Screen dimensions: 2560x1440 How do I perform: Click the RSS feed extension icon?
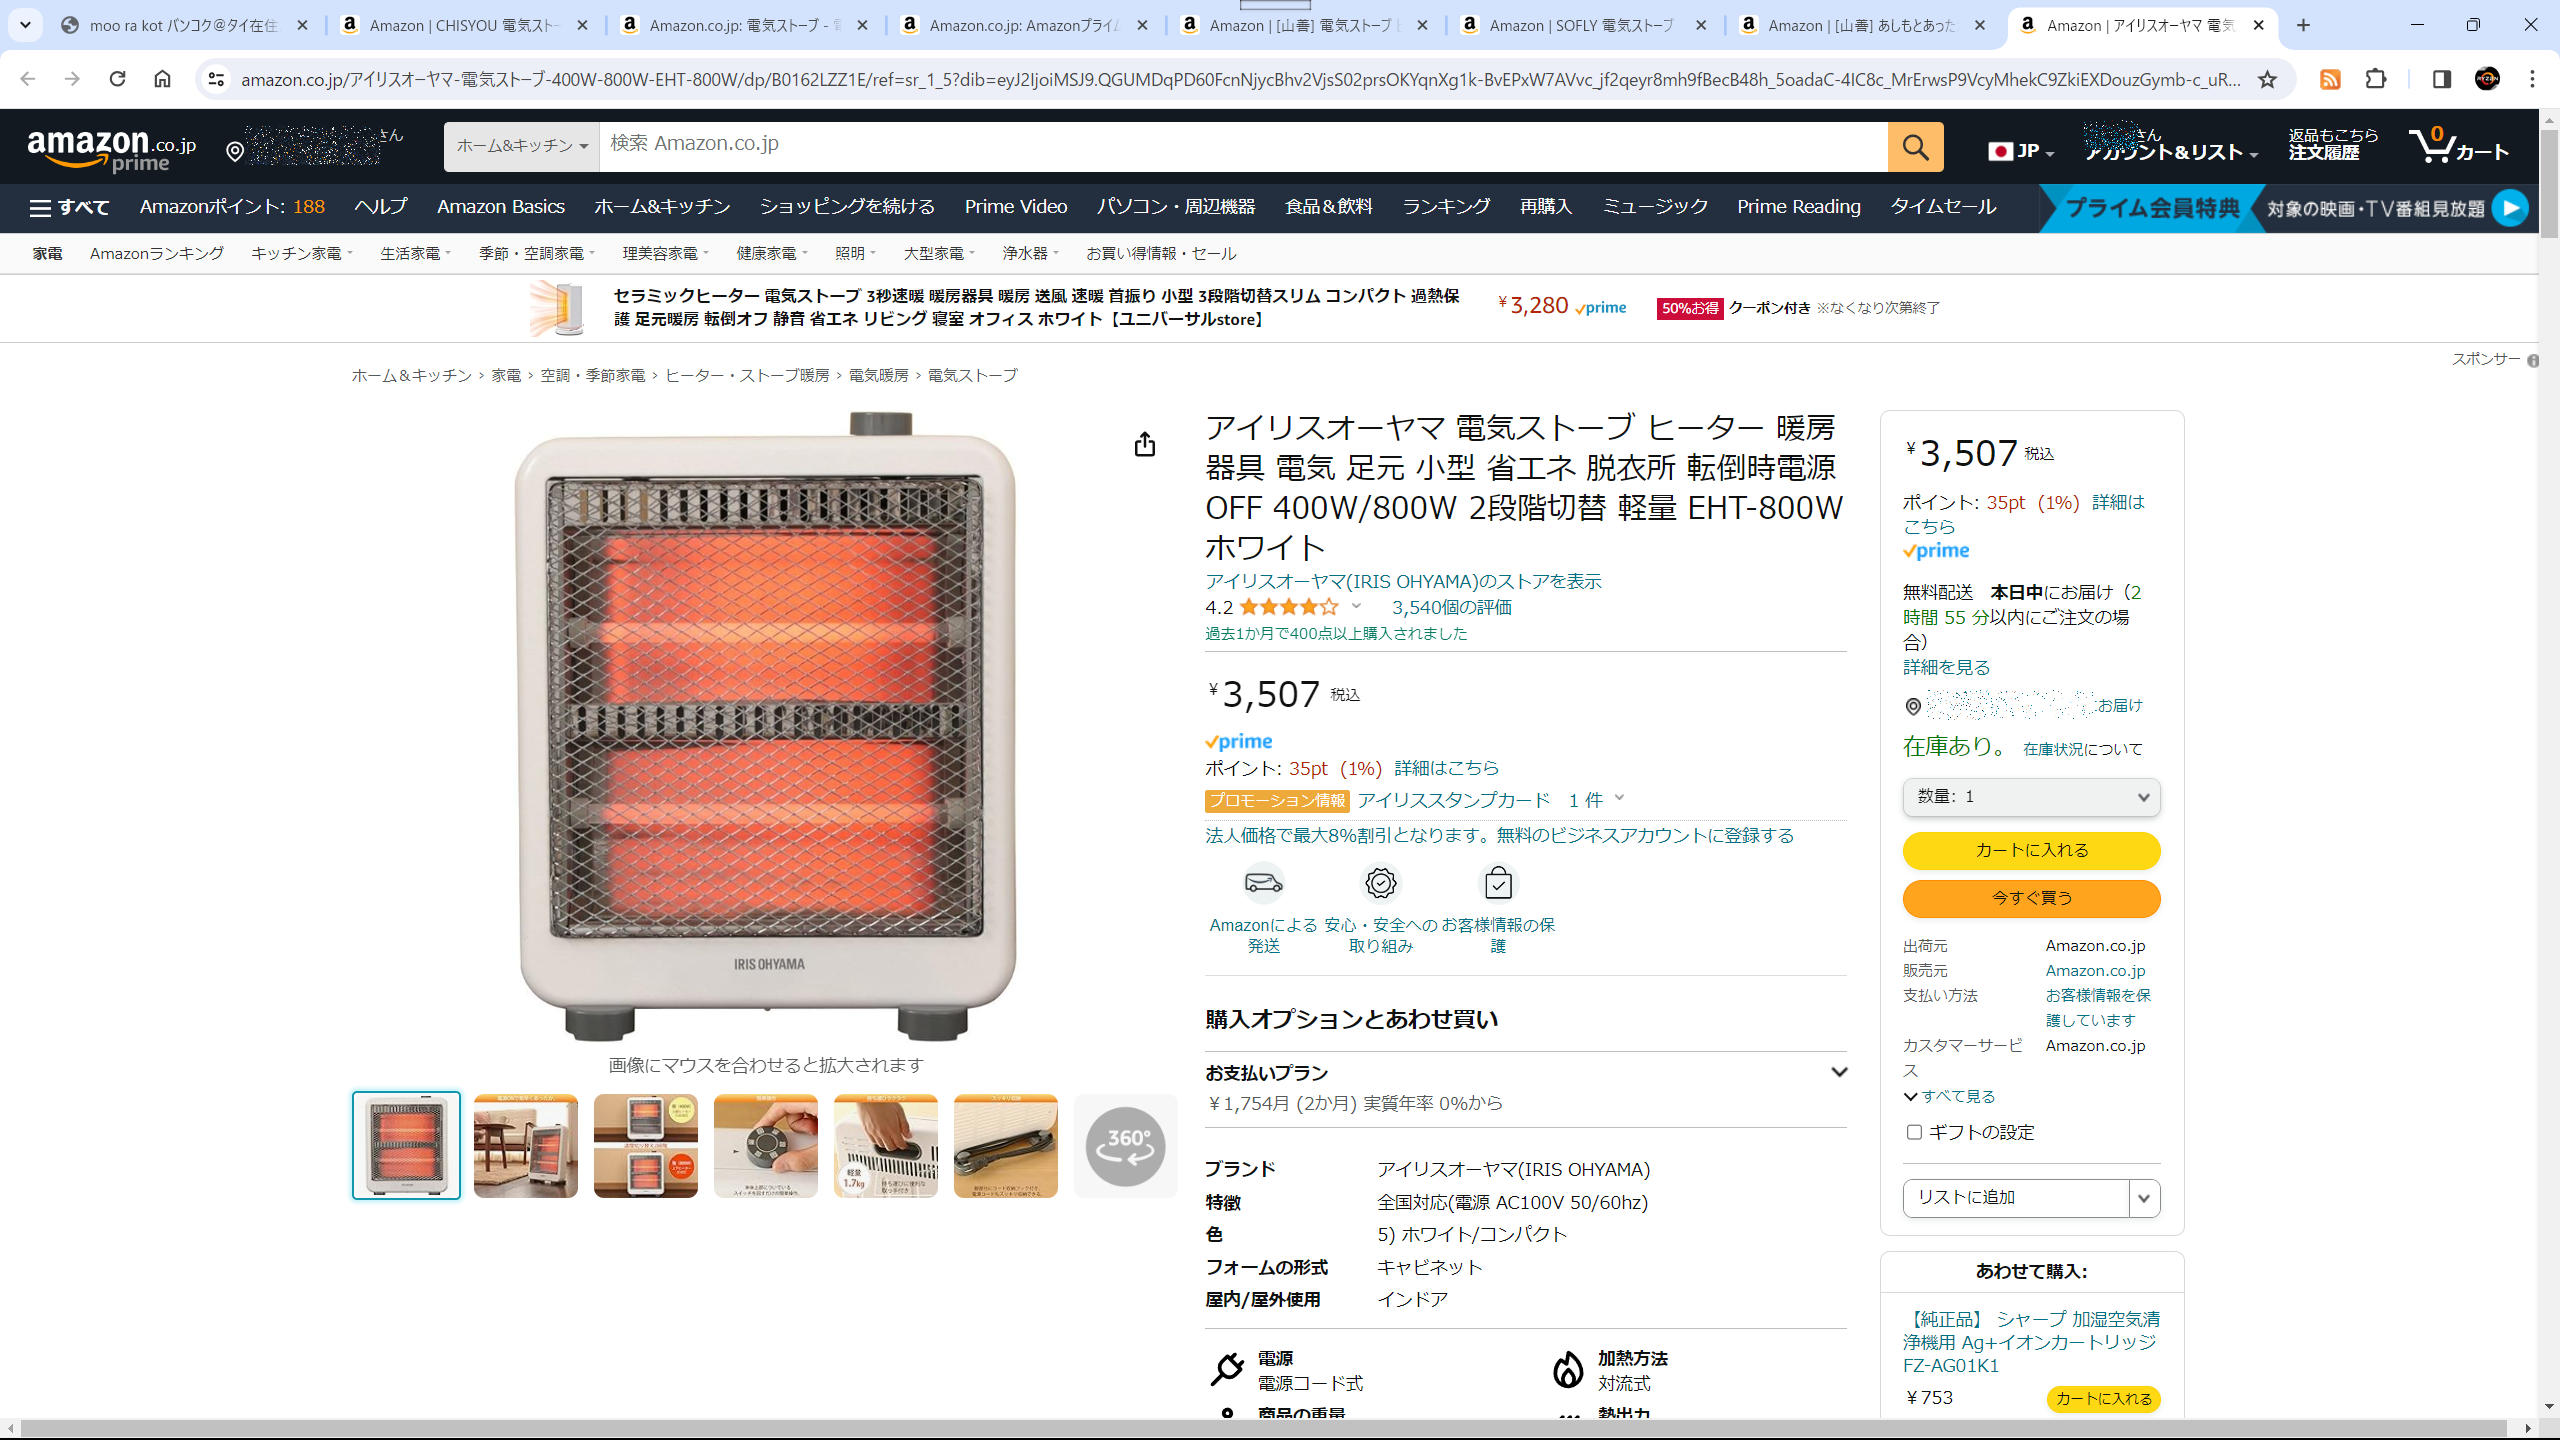[x=2330, y=79]
